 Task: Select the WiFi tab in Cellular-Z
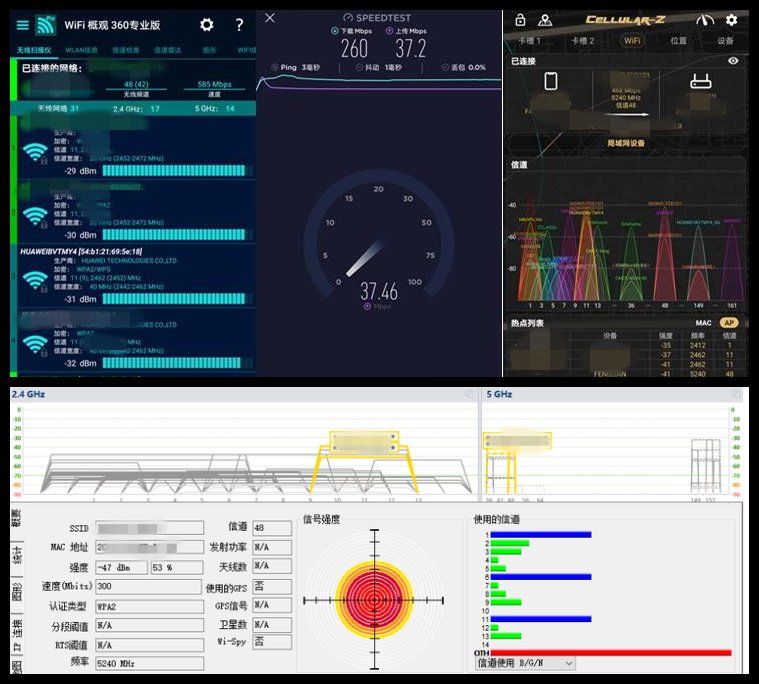(632, 41)
